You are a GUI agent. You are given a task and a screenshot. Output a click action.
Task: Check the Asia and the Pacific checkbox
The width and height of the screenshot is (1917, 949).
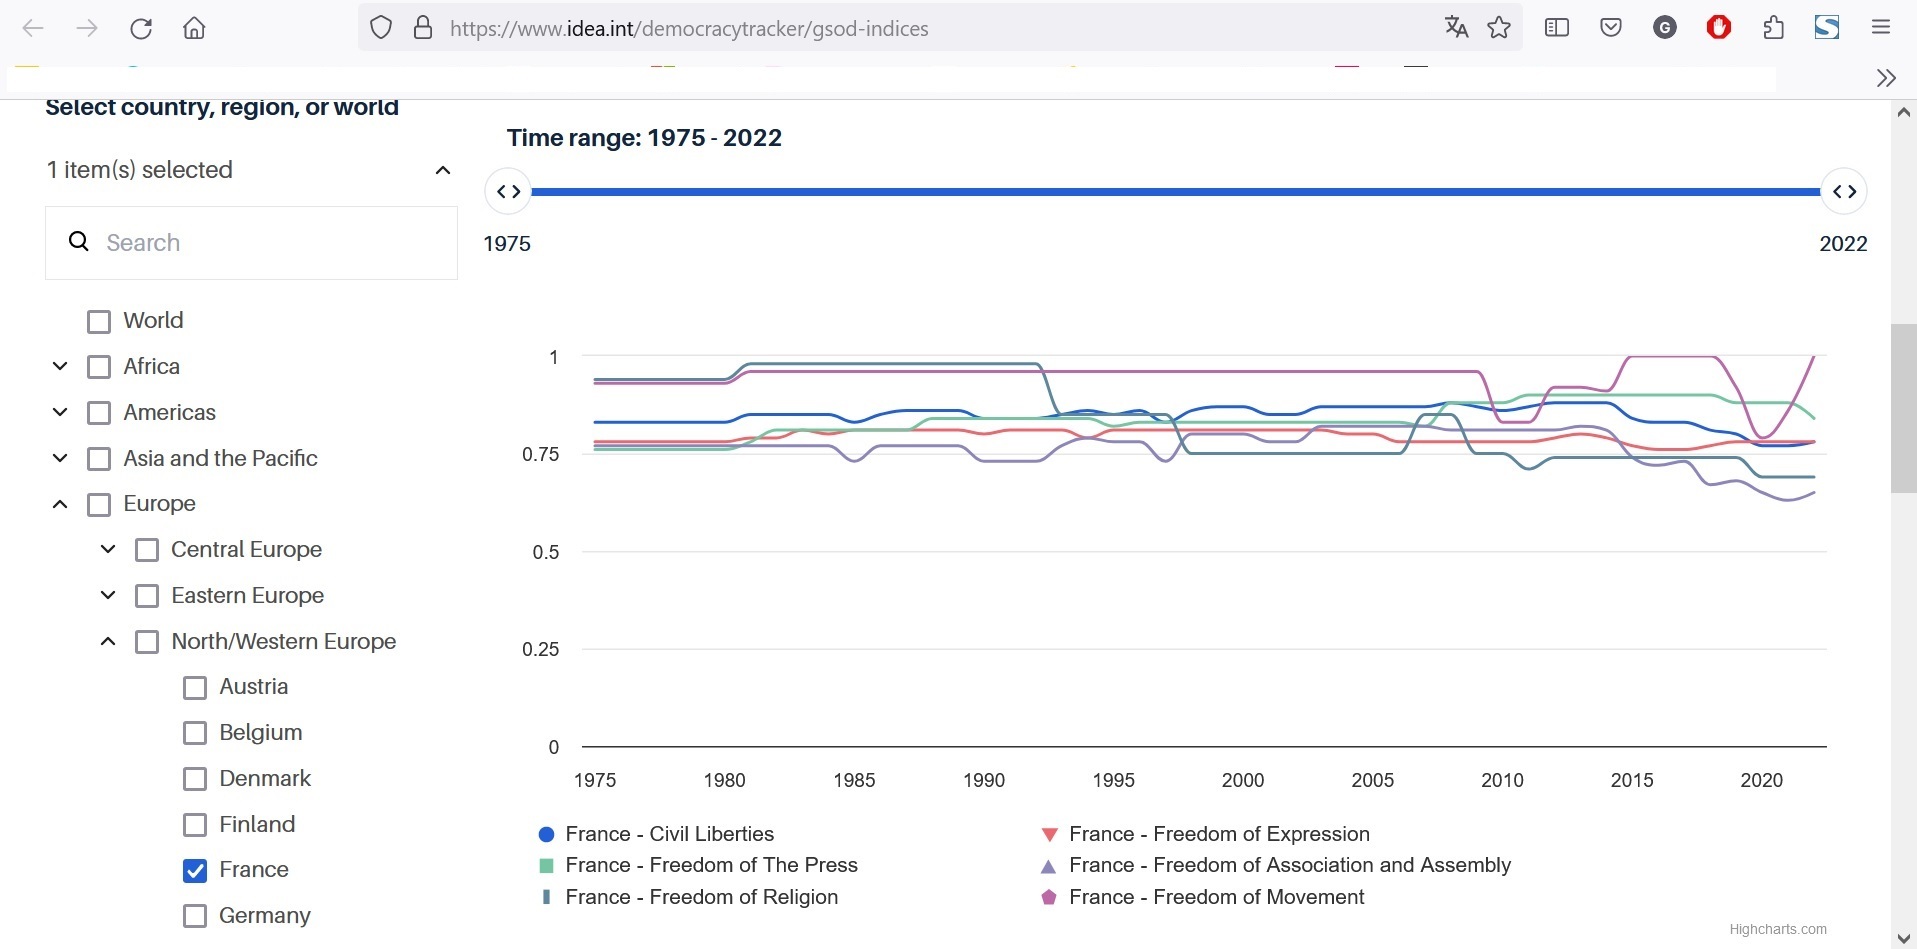coord(99,459)
